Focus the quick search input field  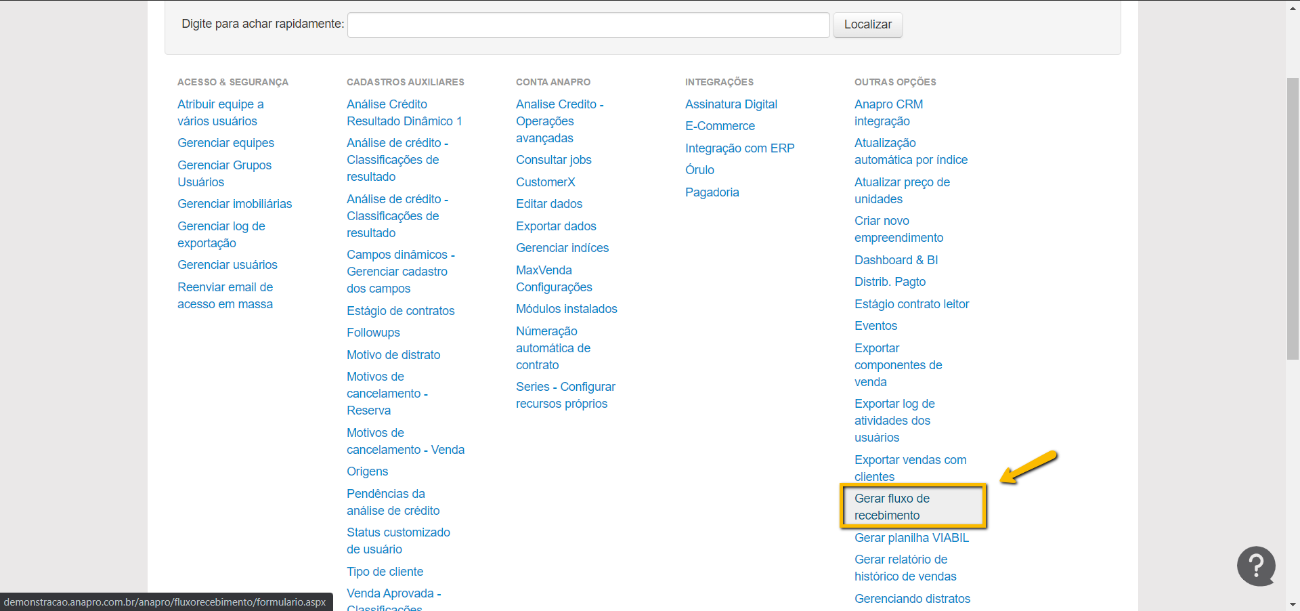point(588,25)
